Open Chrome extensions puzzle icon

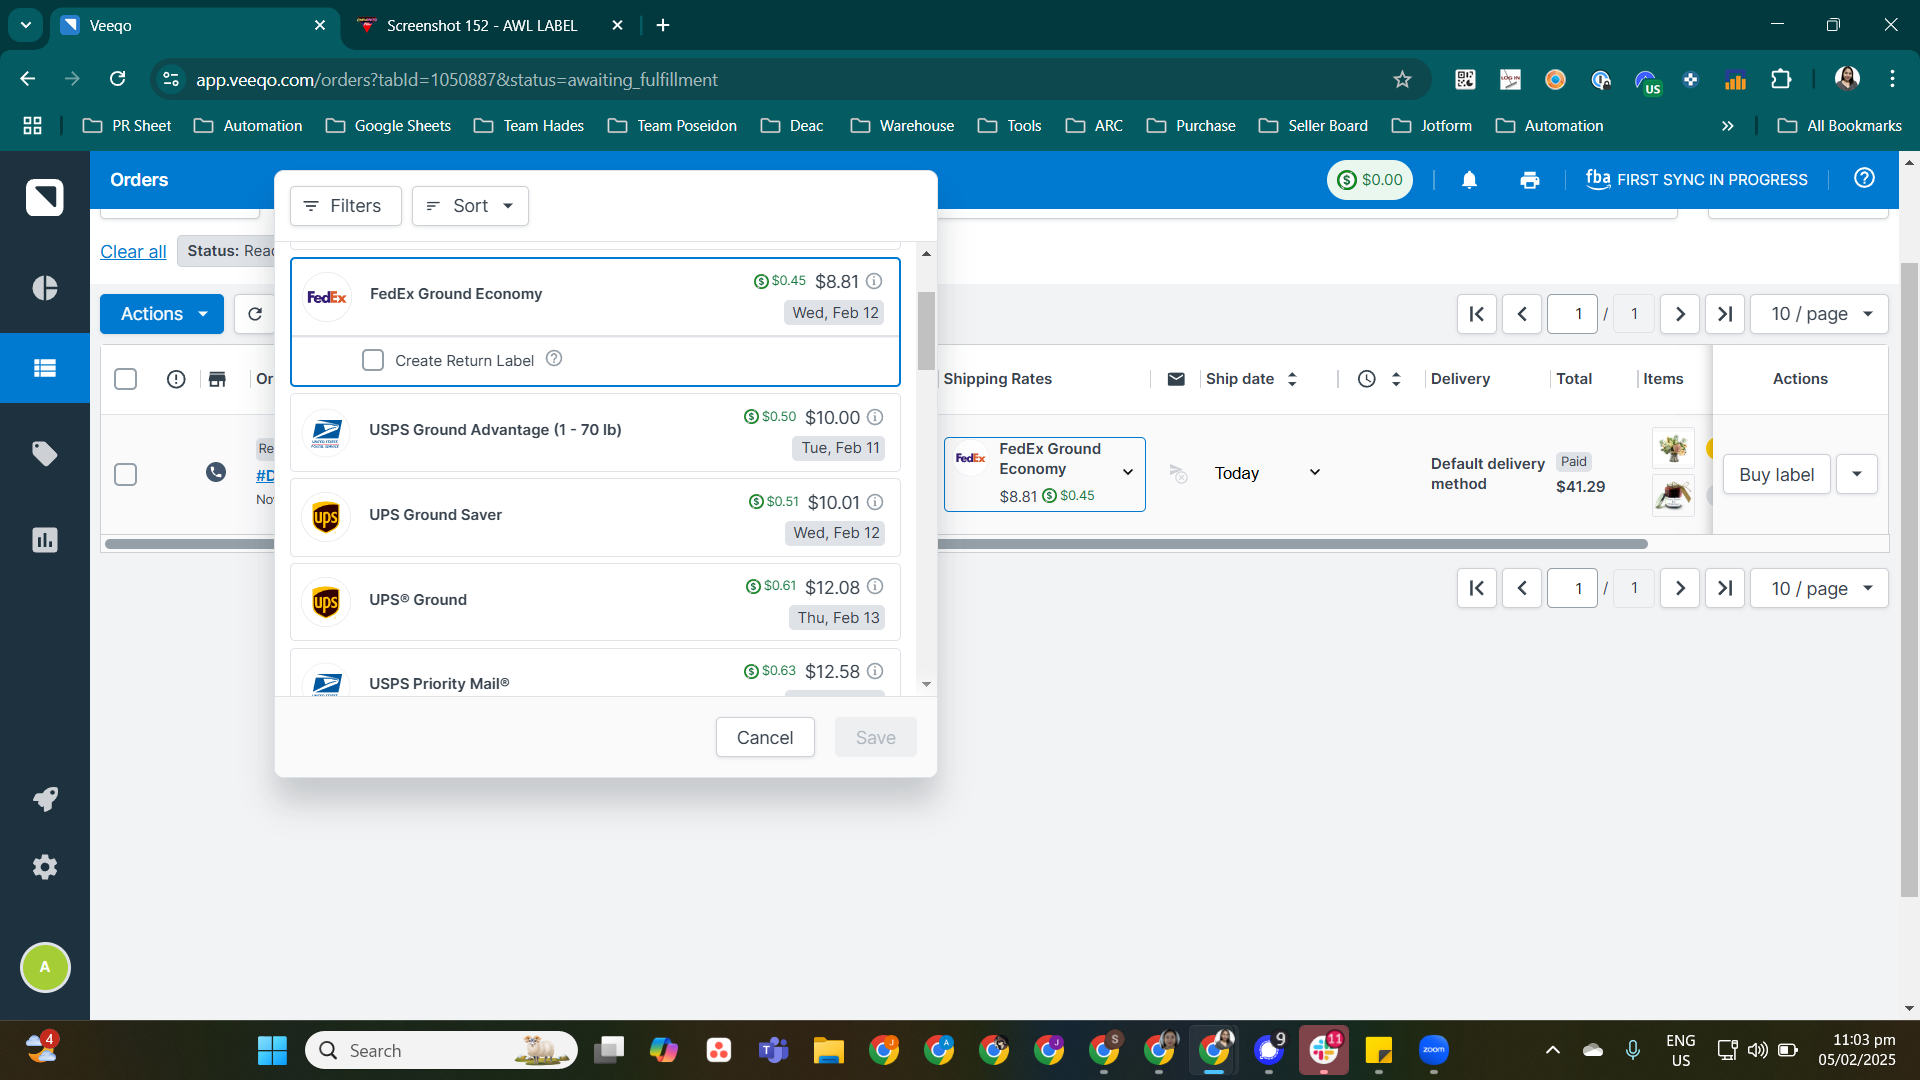[1781, 79]
